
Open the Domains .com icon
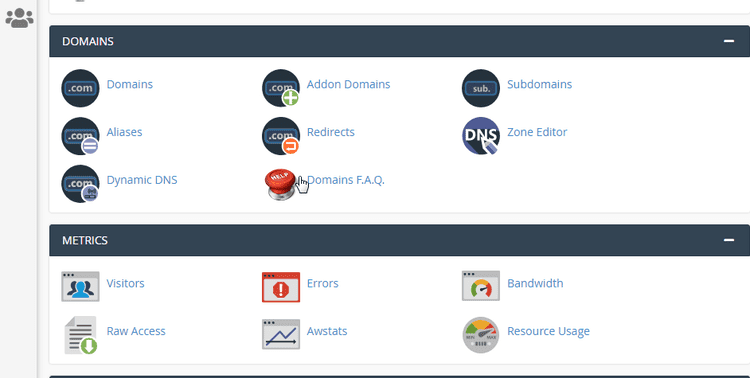tap(80, 88)
